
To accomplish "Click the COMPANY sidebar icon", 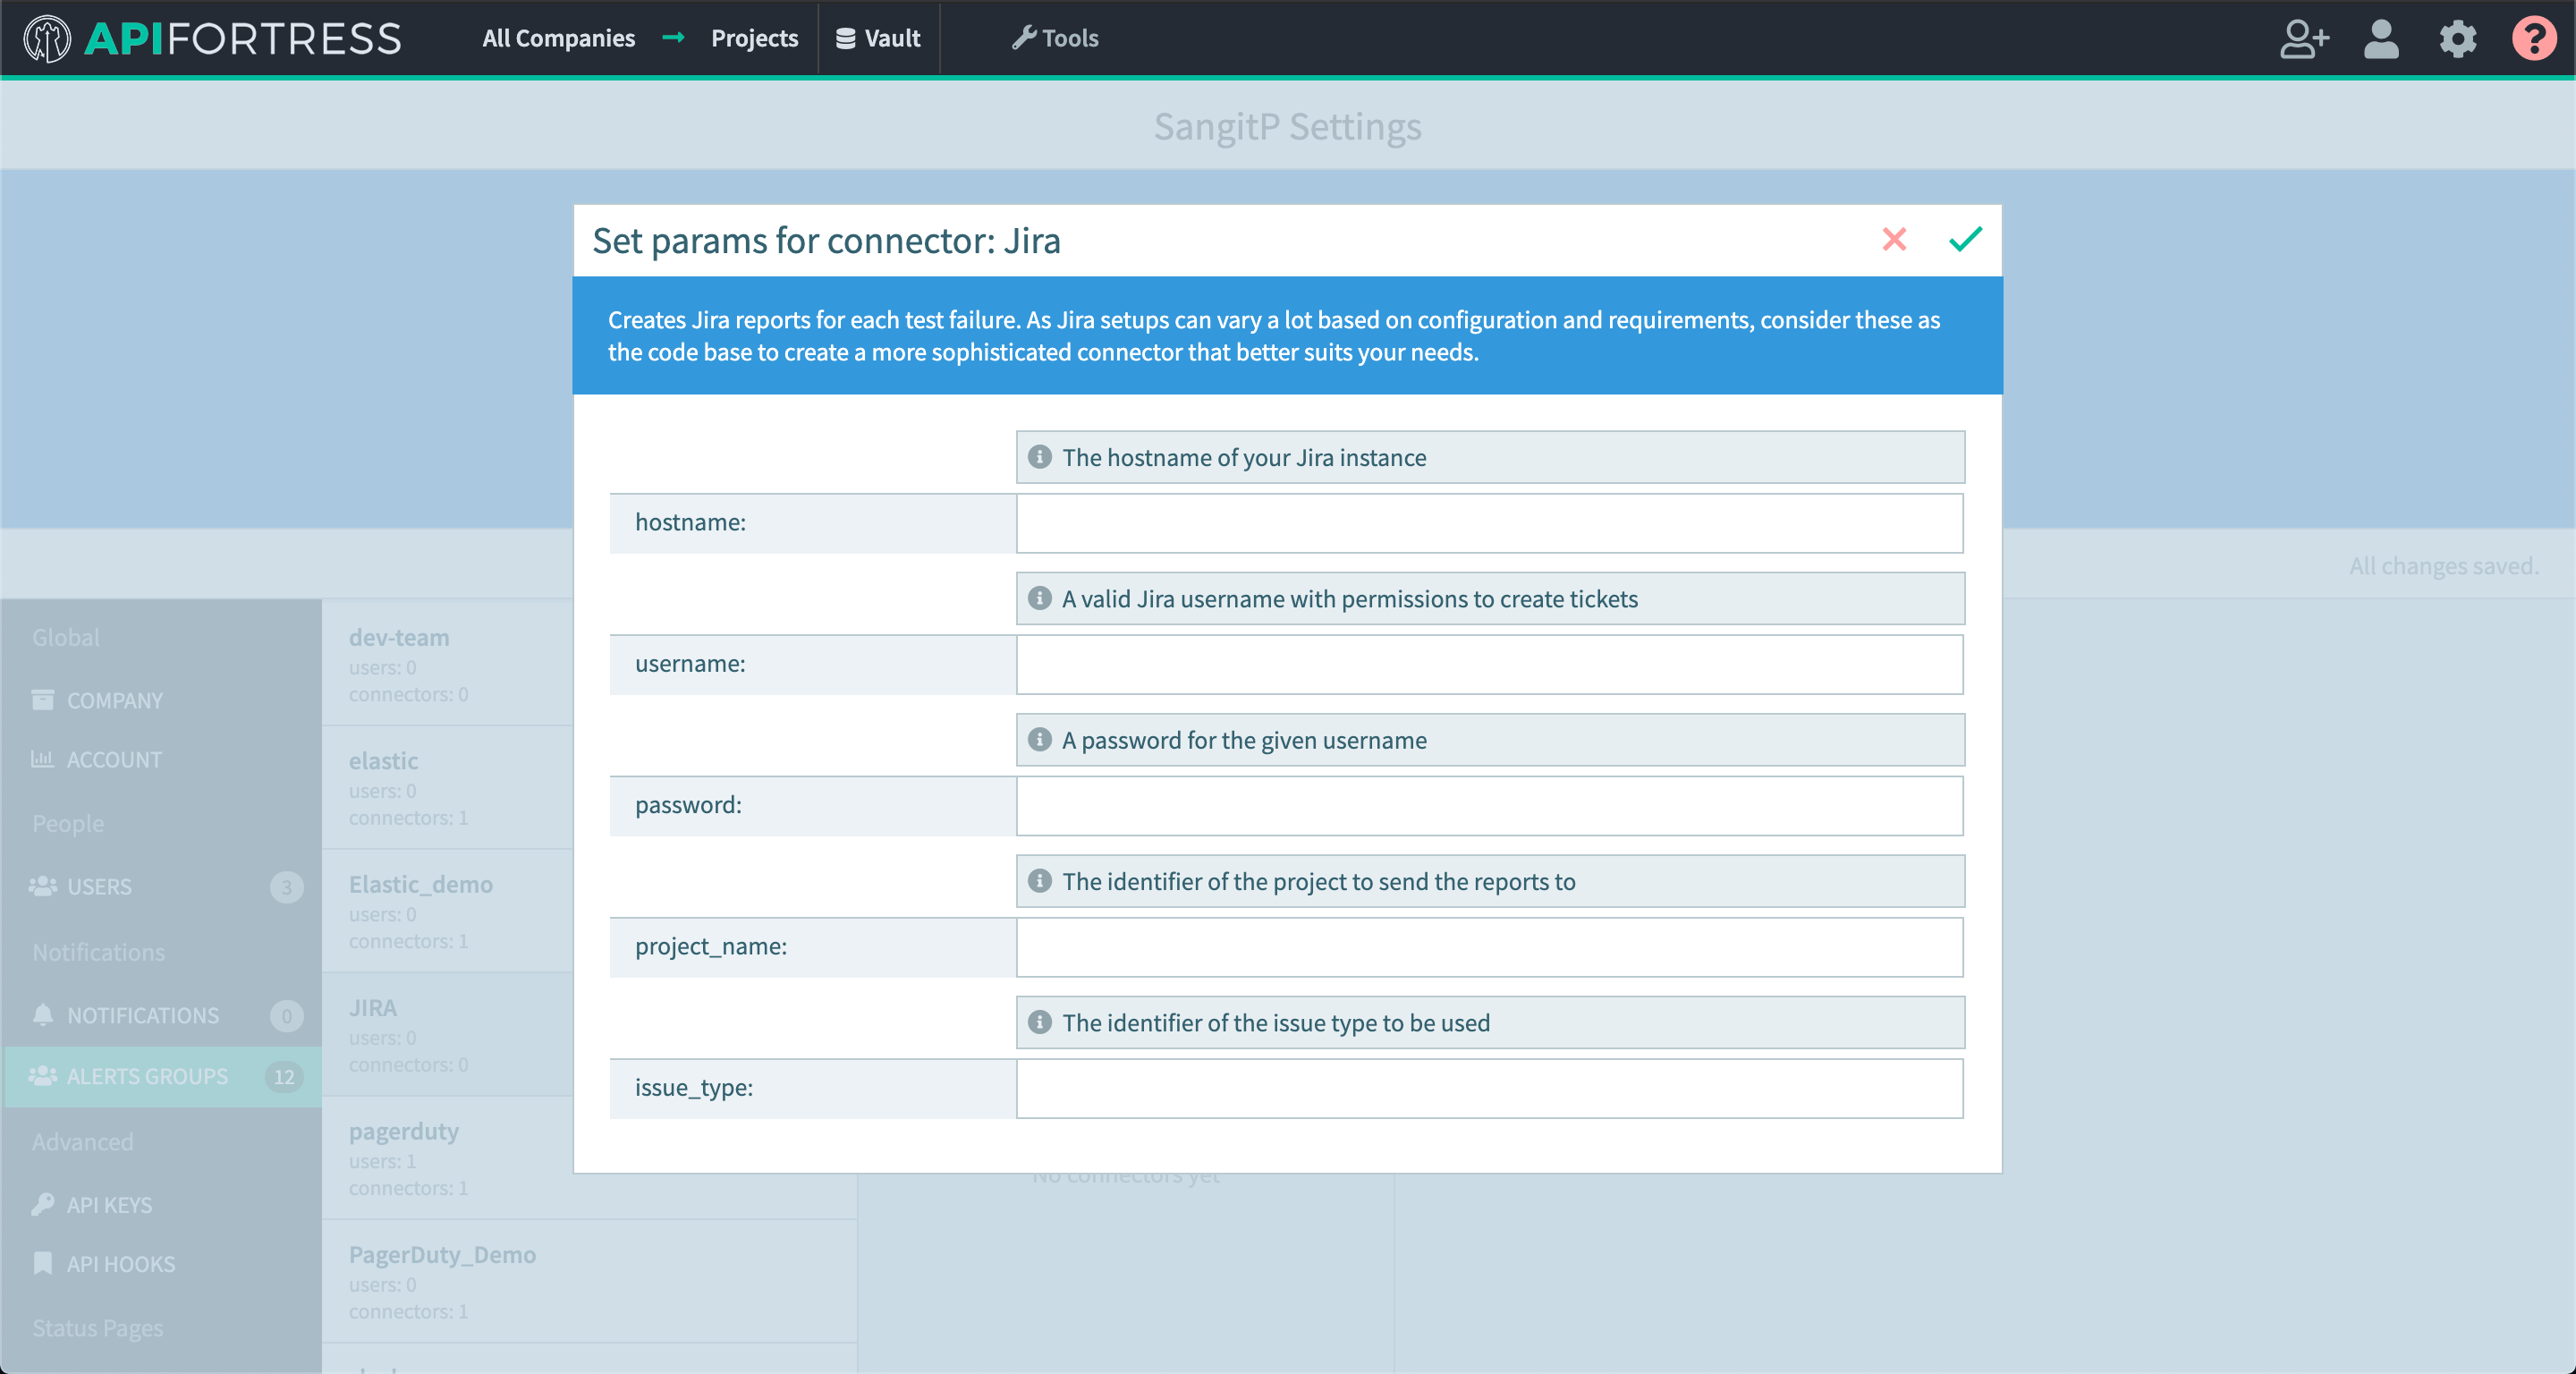I will (43, 699).
